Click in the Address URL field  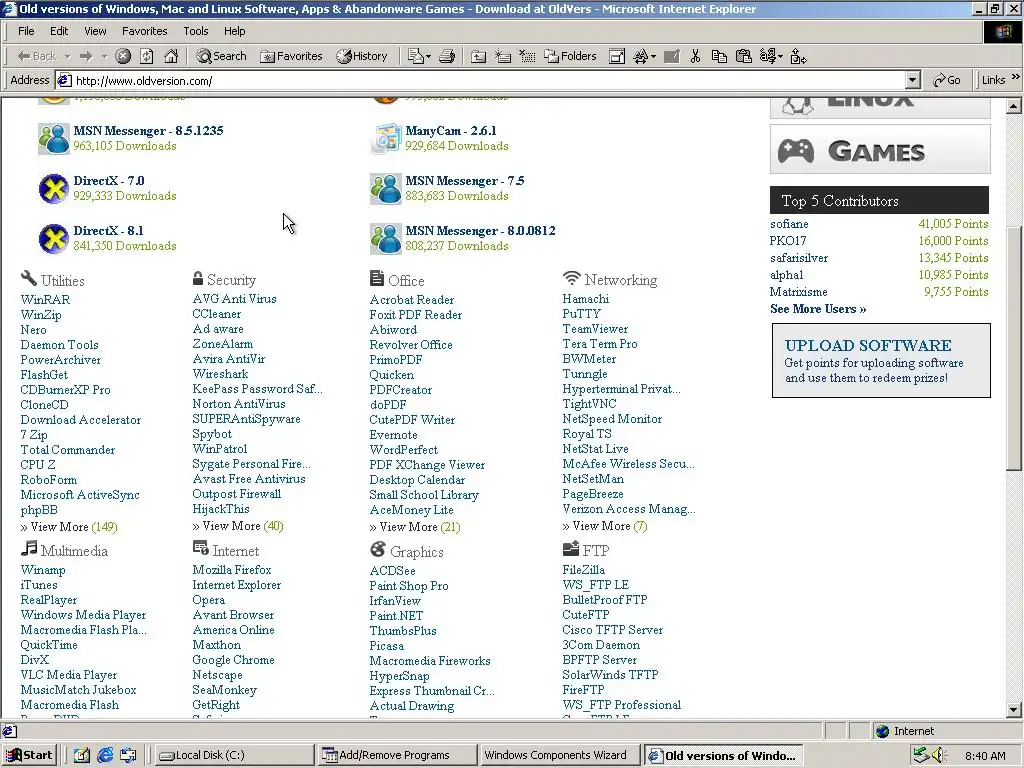(490, 80)
